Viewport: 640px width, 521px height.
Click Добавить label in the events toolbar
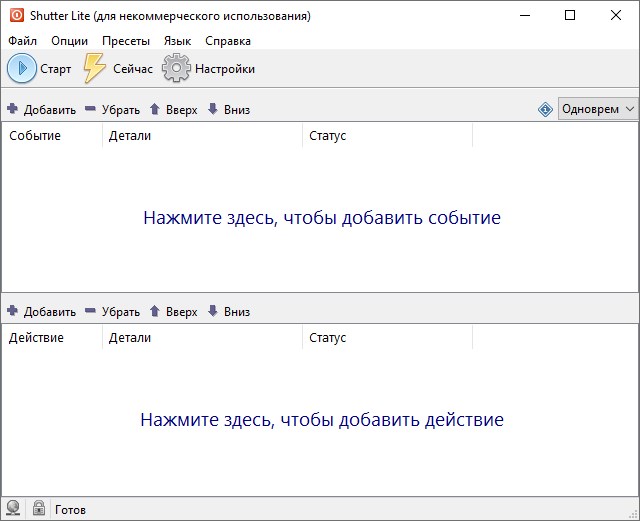click(x=50, y=109)
